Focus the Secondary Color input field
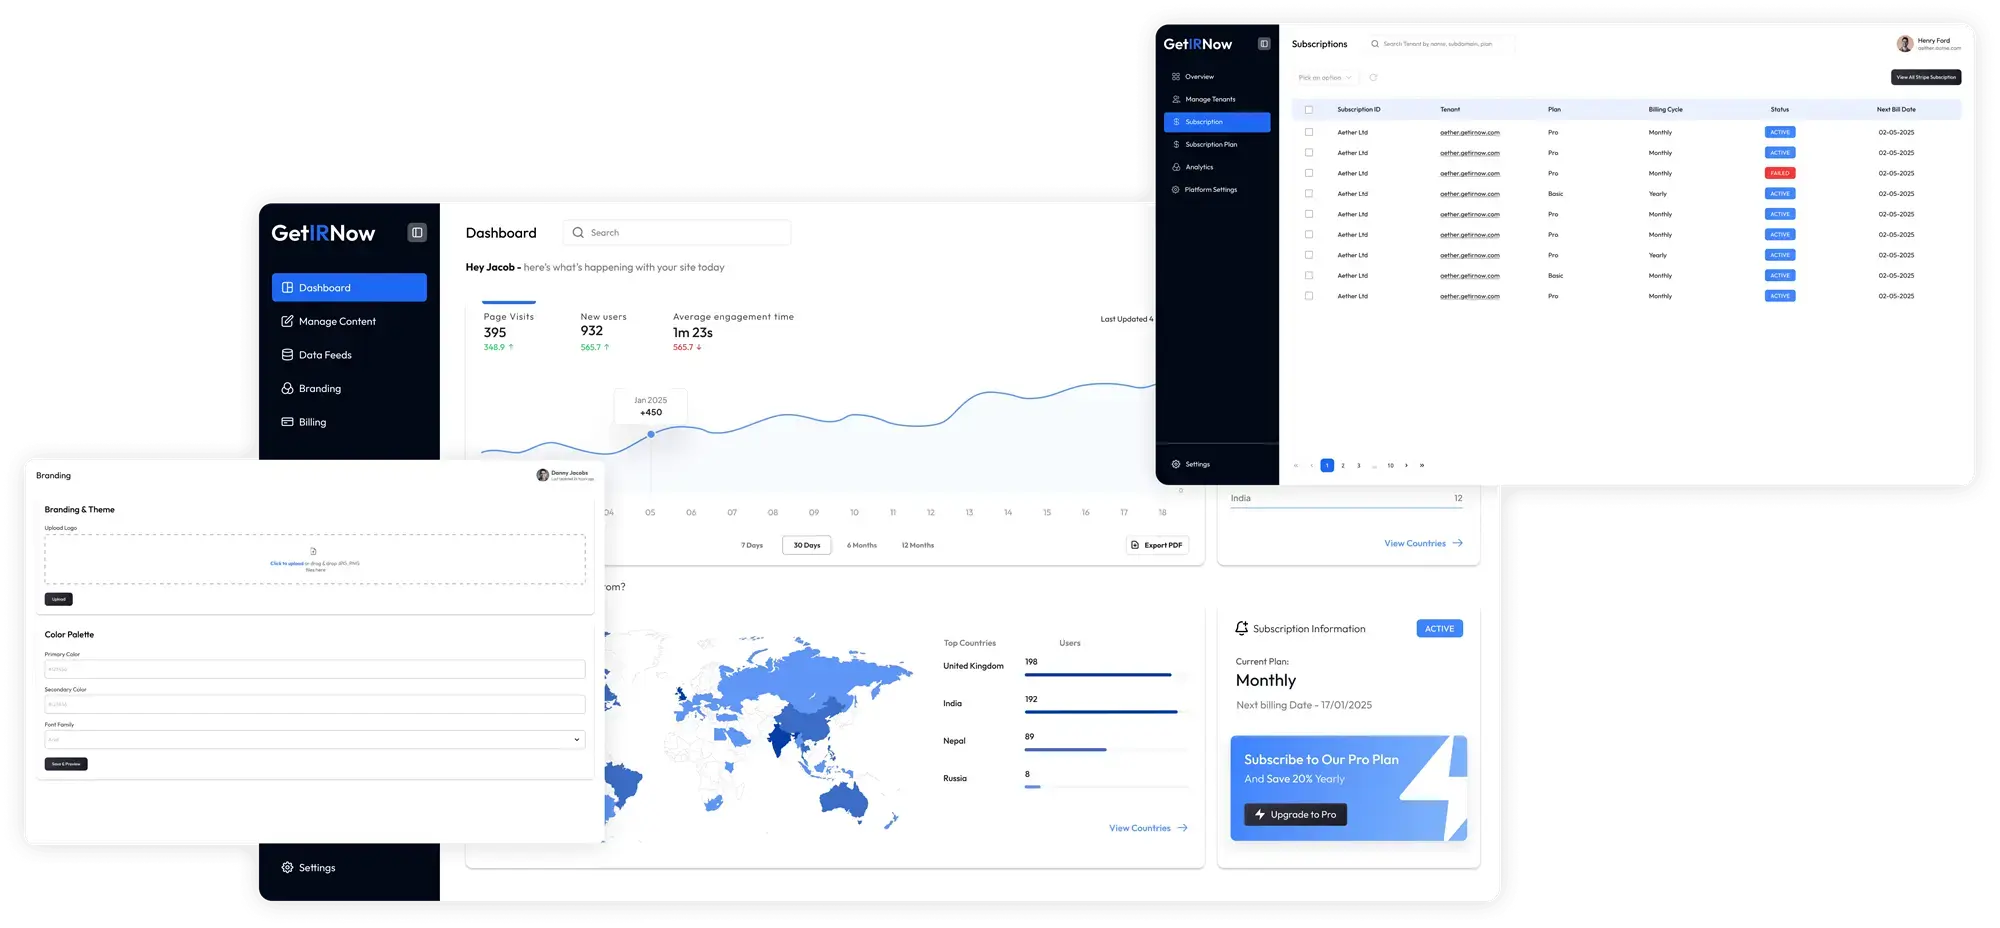 click(x=315, y=704)
